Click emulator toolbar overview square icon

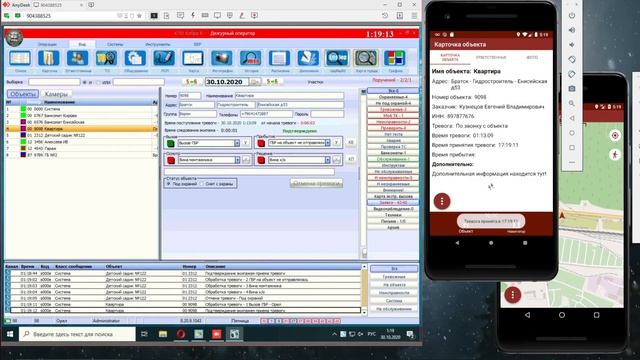572,147
